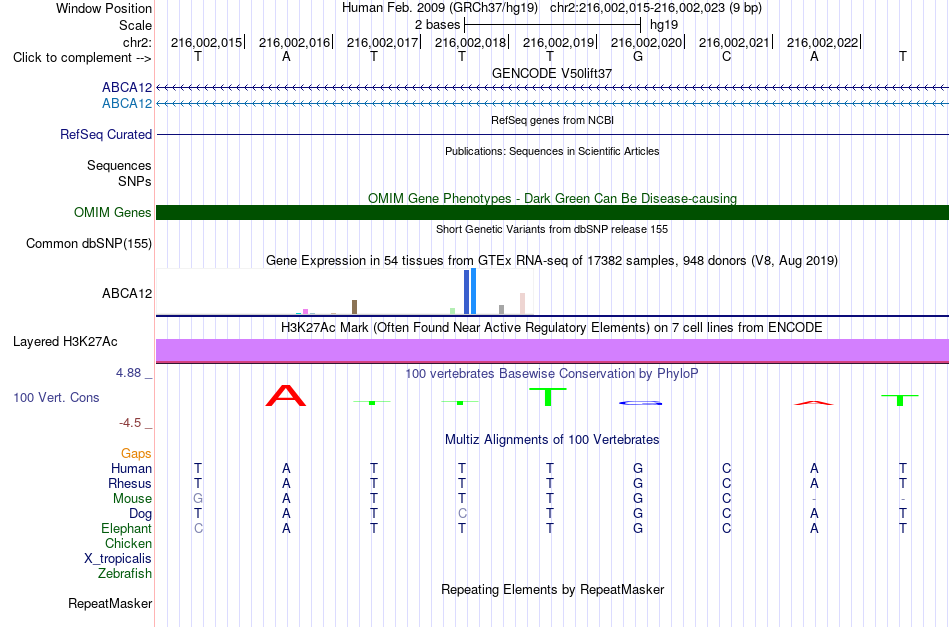Open the OMIM Gene Phenotypes track title
Screen dimensions: 950x627
pyautogui.click(x=552, y=198)
